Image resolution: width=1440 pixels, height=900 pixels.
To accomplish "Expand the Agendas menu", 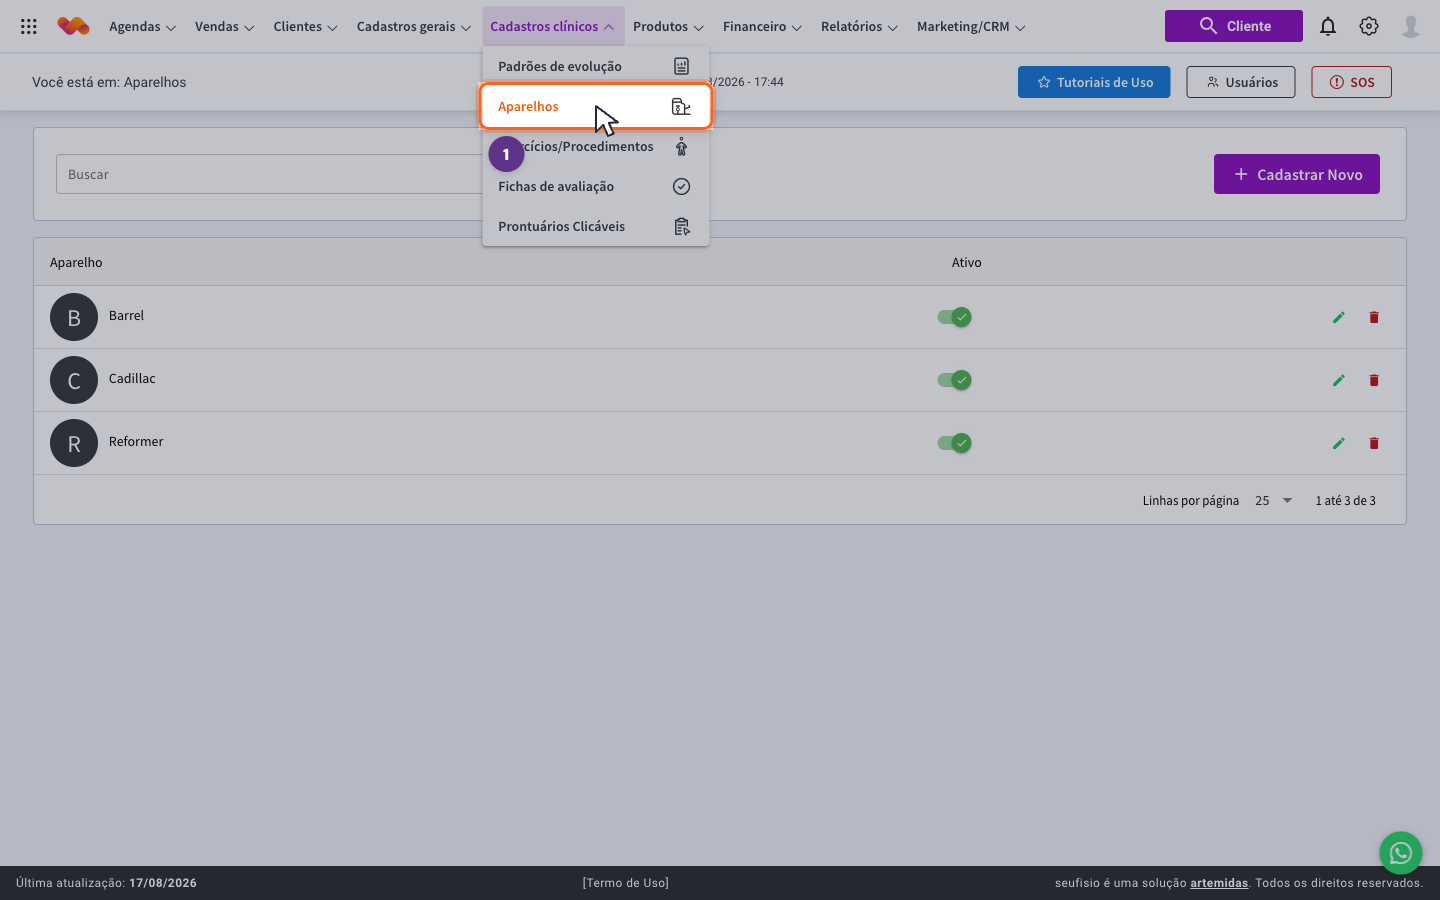I will coord(142,27).
